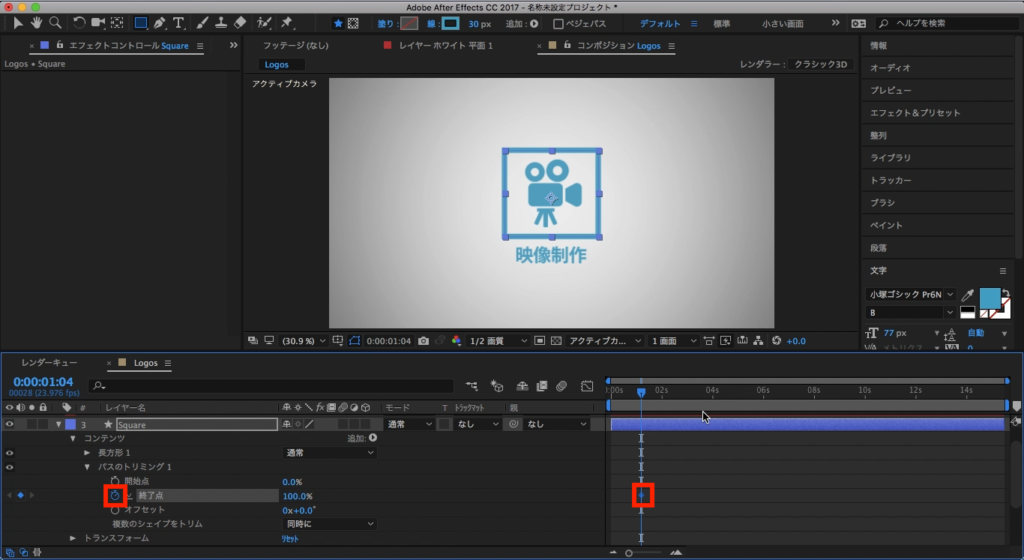This screenshot has height=560, width=1024.
Task: Select the Rotation tool
Action: click(80, 23)
